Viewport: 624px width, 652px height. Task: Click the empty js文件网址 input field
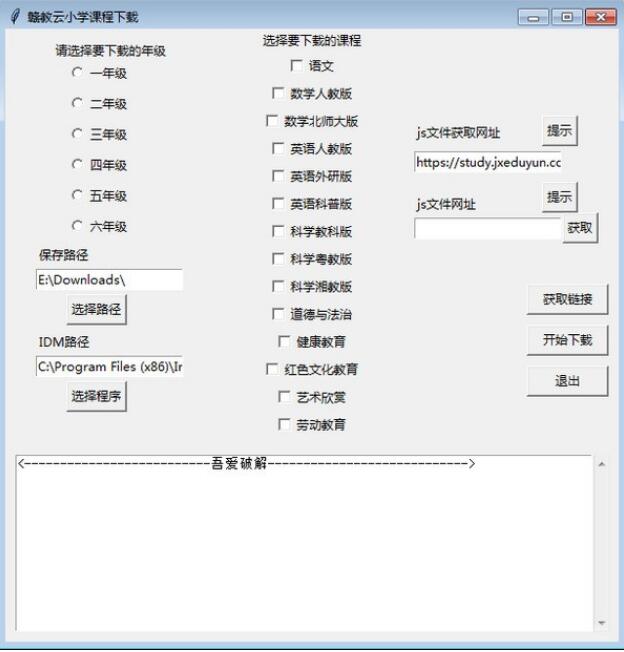488,228
